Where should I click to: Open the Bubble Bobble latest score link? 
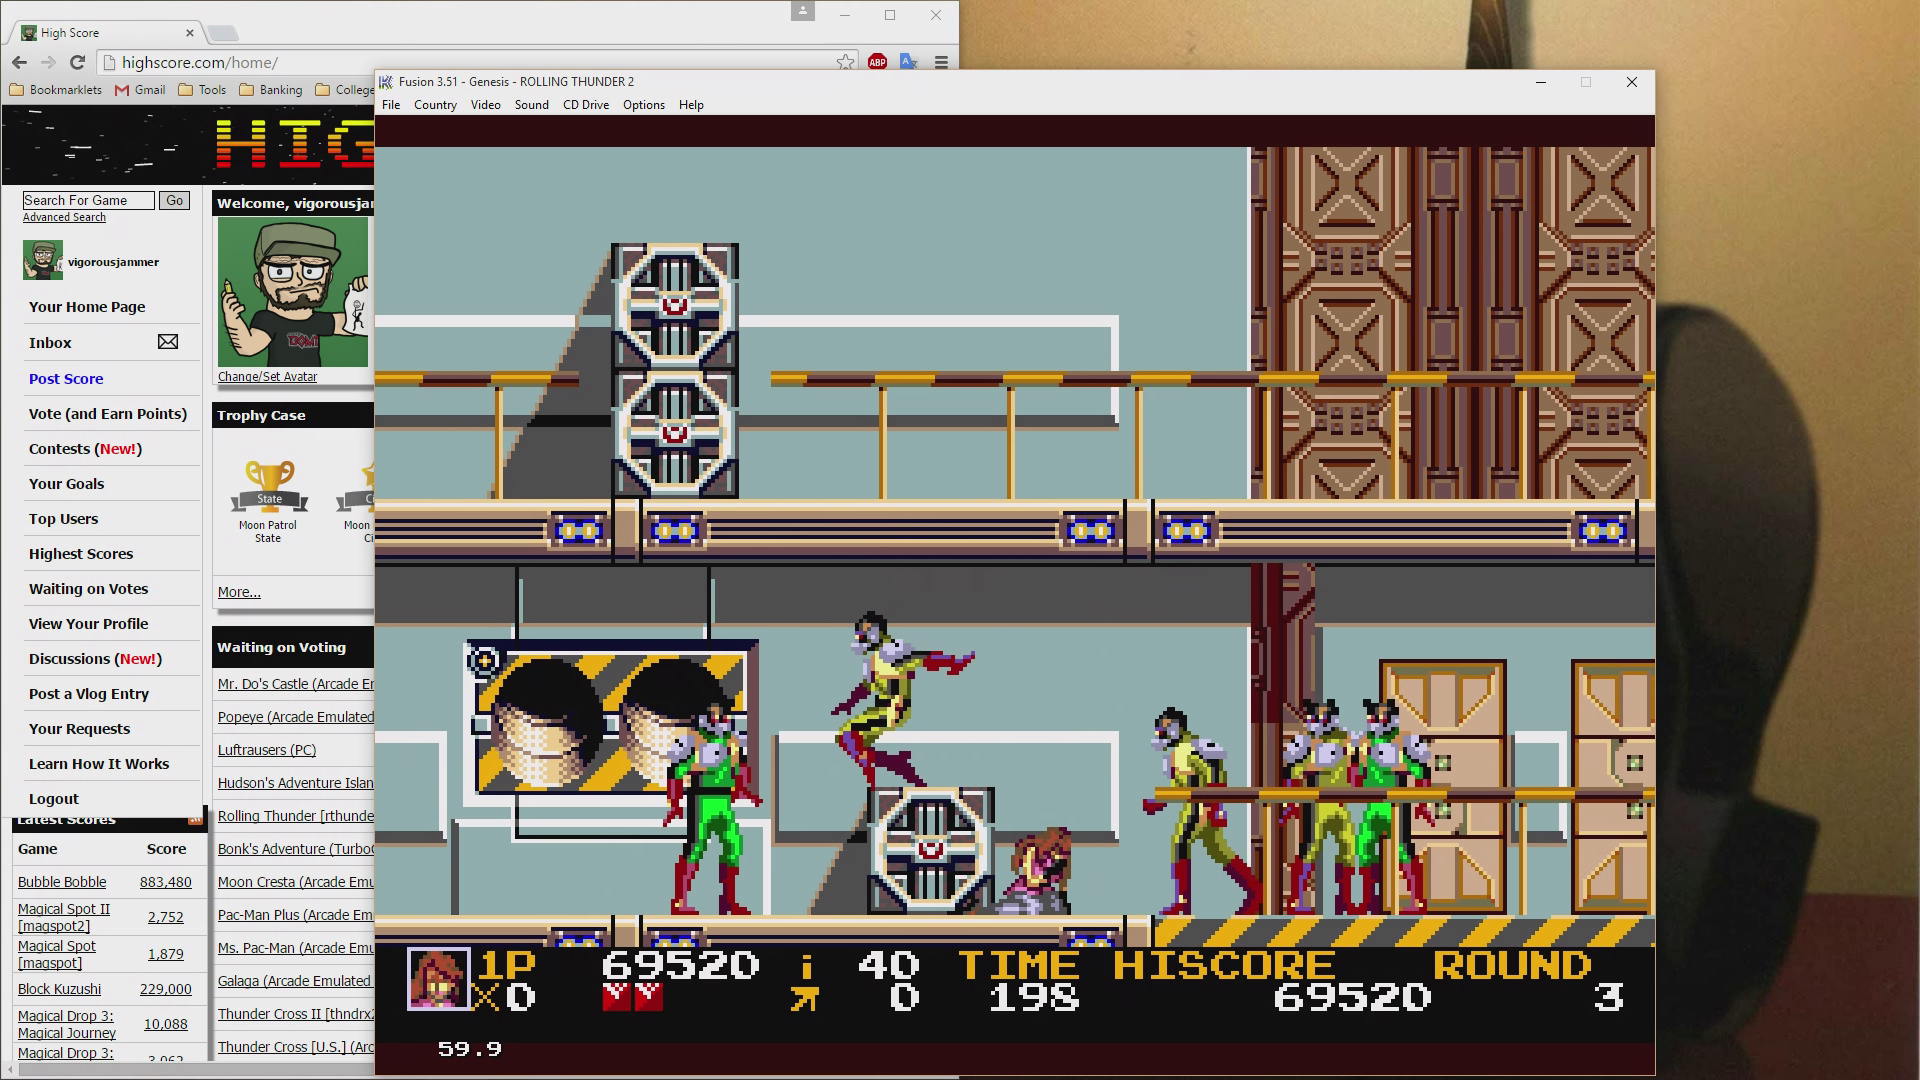[x=62, y=882]
